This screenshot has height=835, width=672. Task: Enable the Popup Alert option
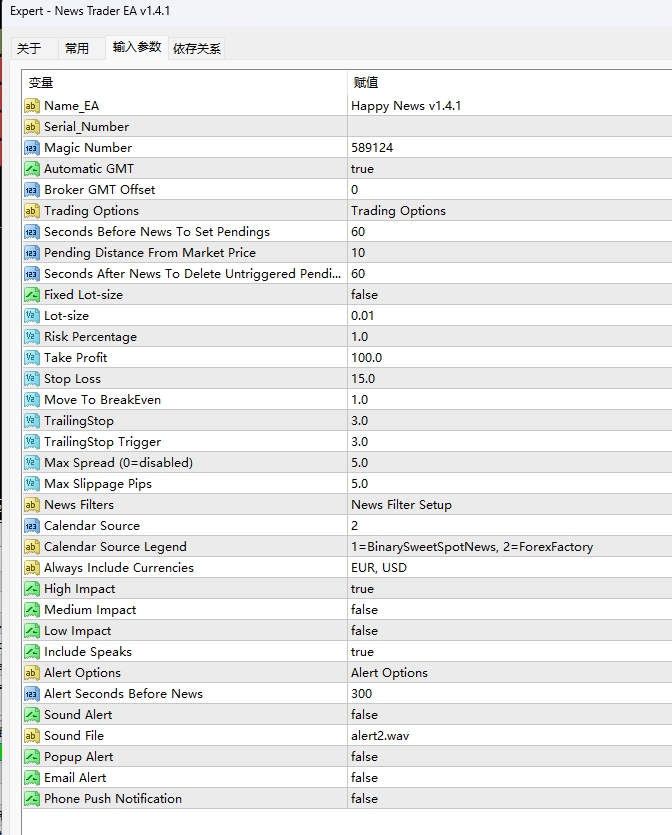coord(450,756)
